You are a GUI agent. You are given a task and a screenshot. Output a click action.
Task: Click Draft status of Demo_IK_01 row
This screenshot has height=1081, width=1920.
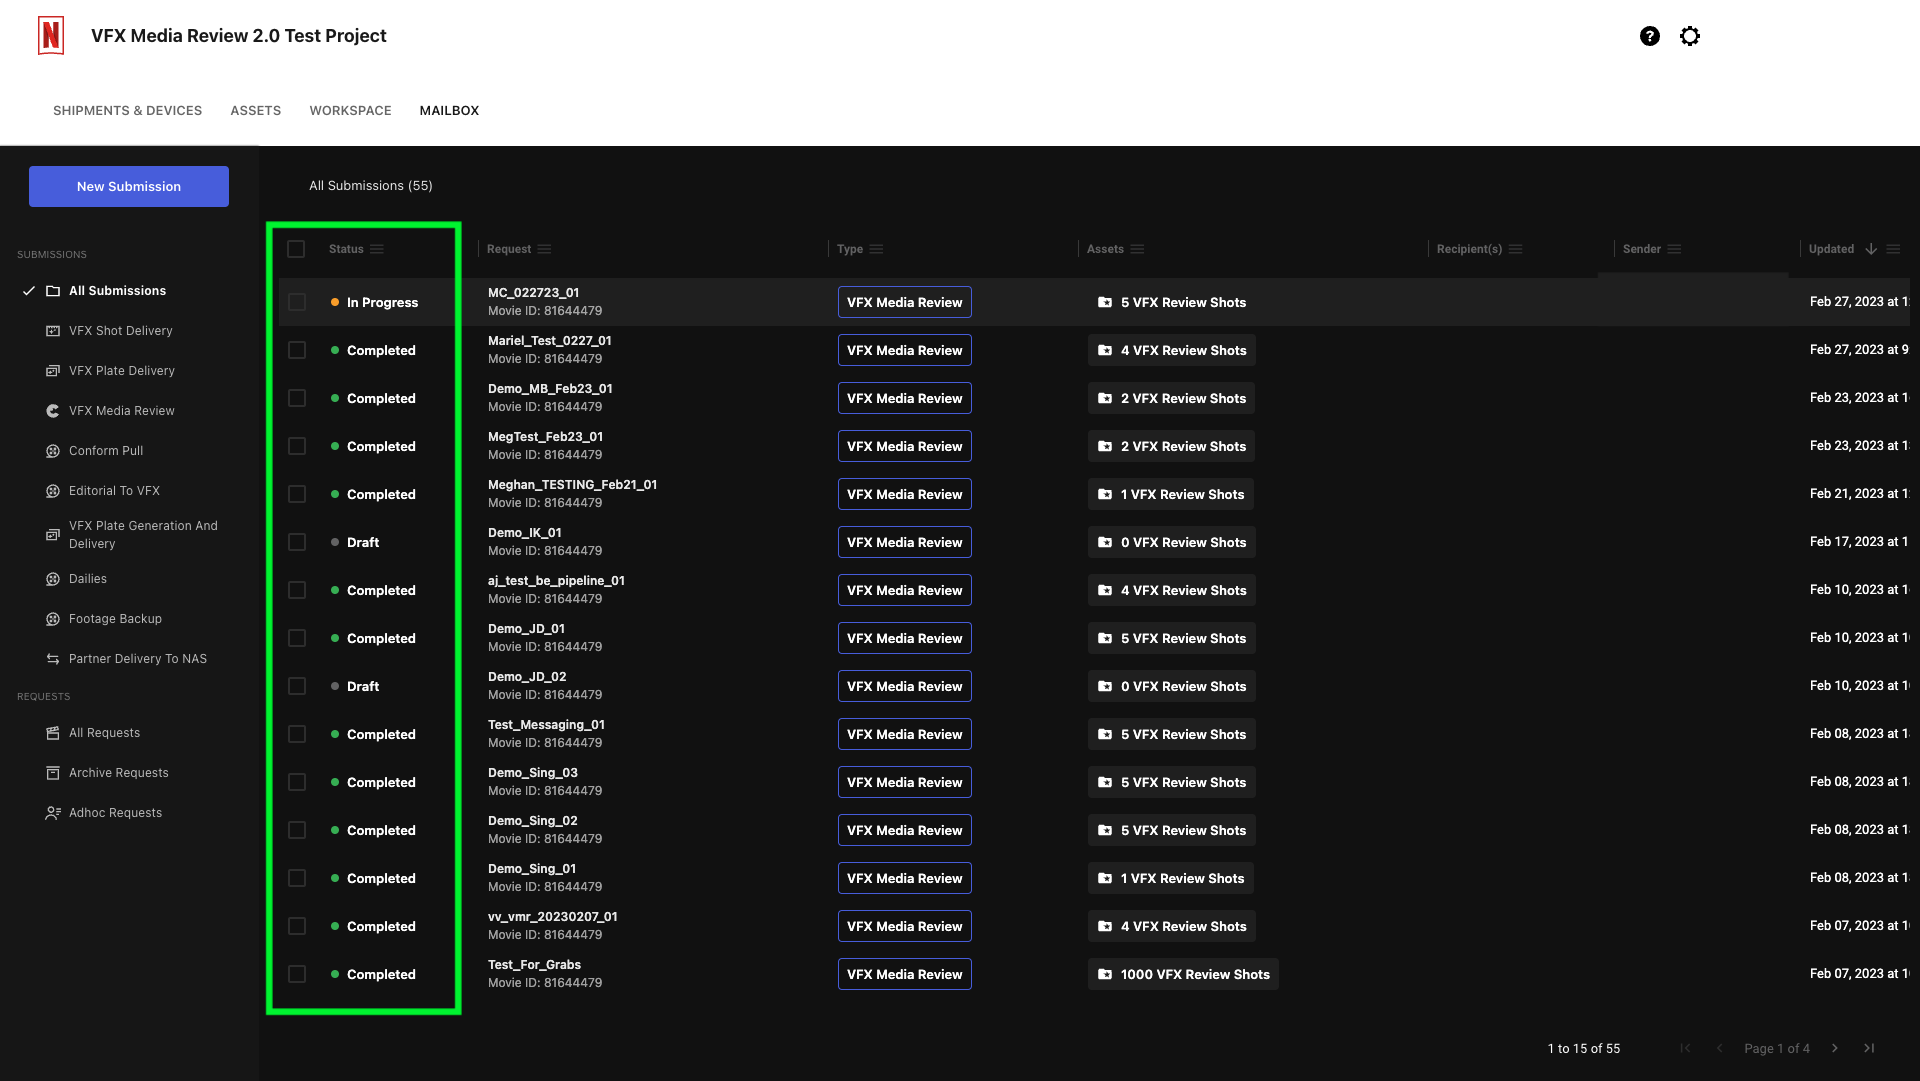click(363, 543)
